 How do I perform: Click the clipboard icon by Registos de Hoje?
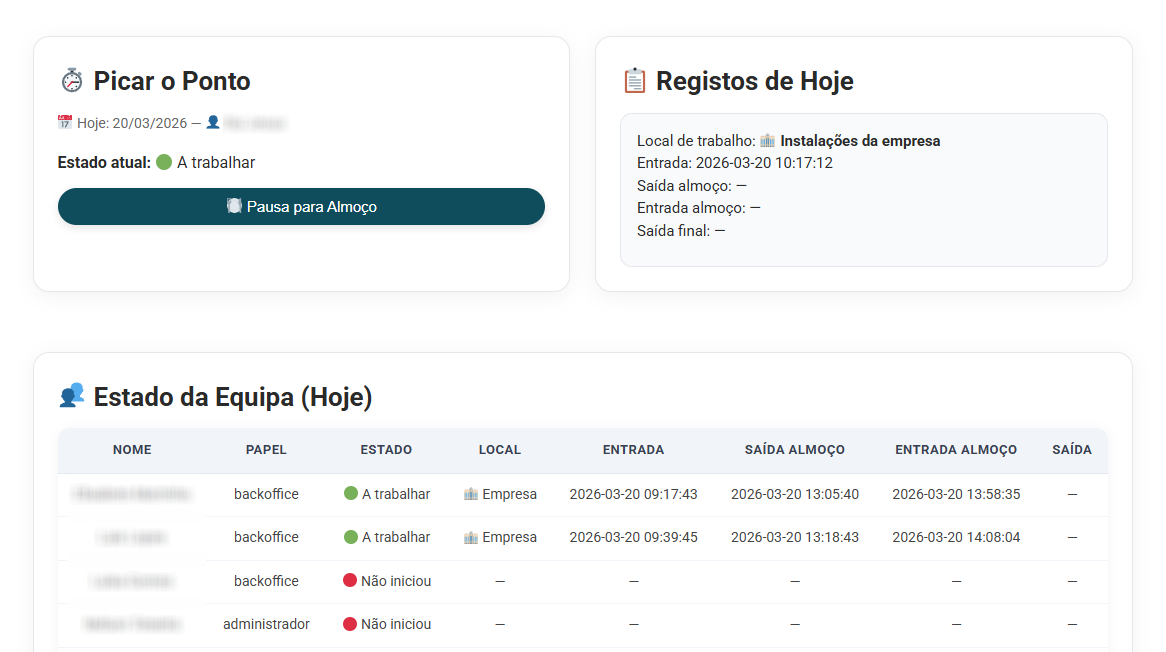point(634,81)
